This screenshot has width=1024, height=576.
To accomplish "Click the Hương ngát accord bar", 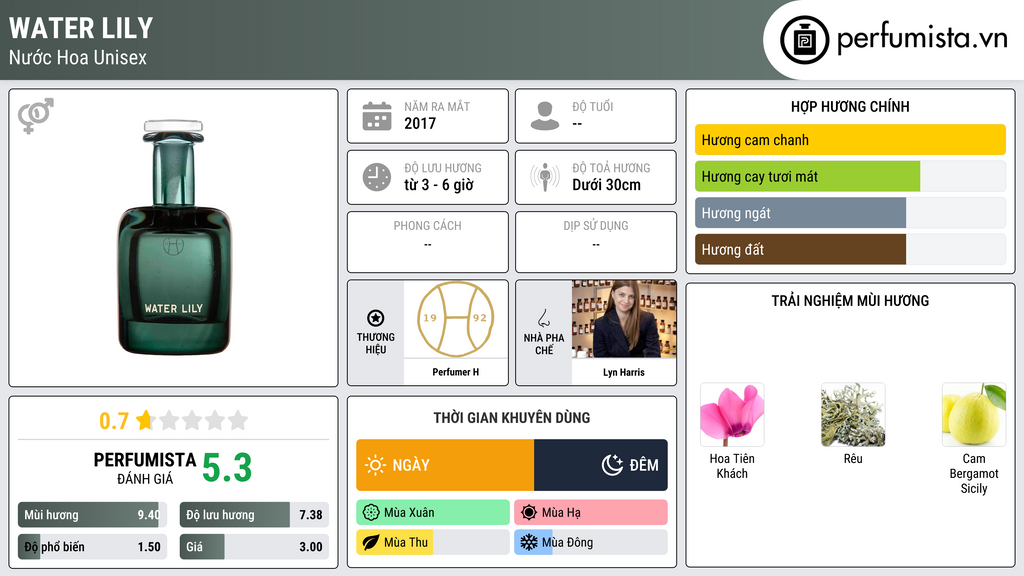I will click(850, 213).
